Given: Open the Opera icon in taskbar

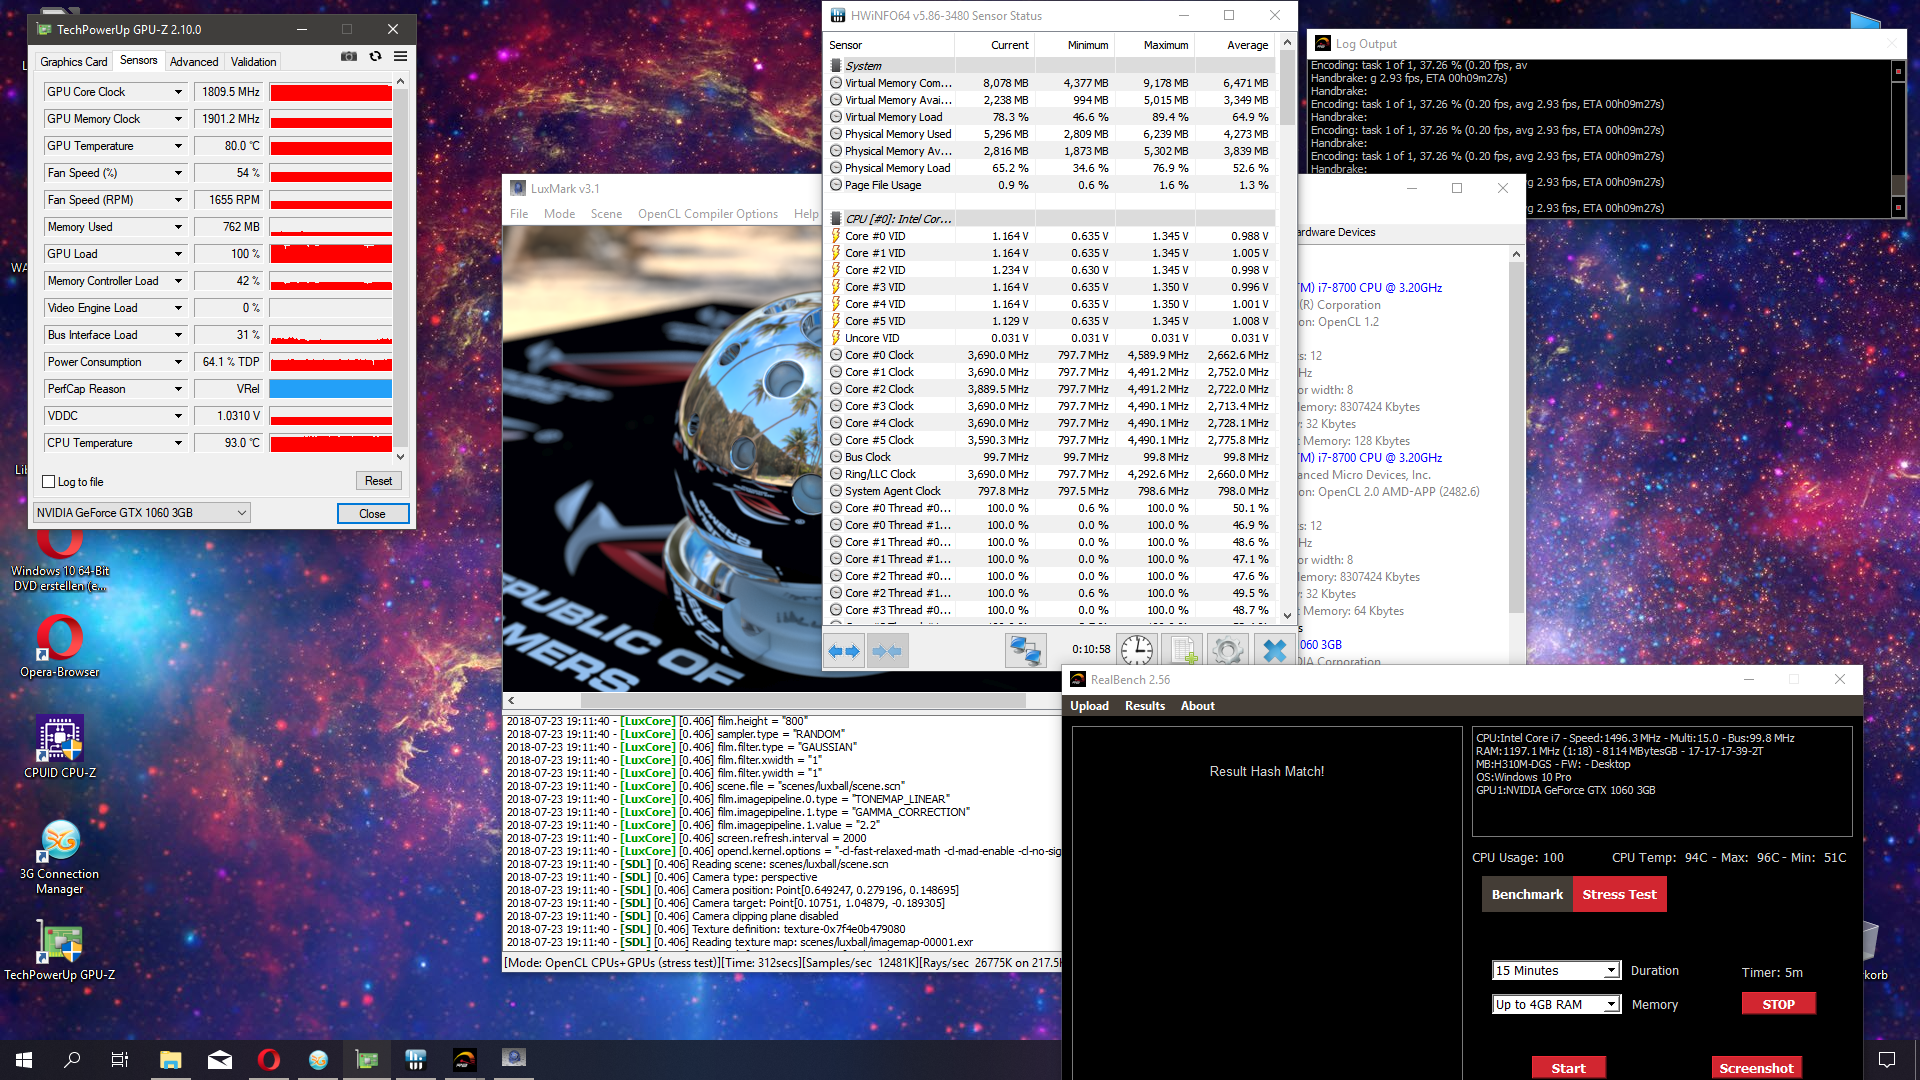Looking at the screenshot, I should coord(269,1059).
